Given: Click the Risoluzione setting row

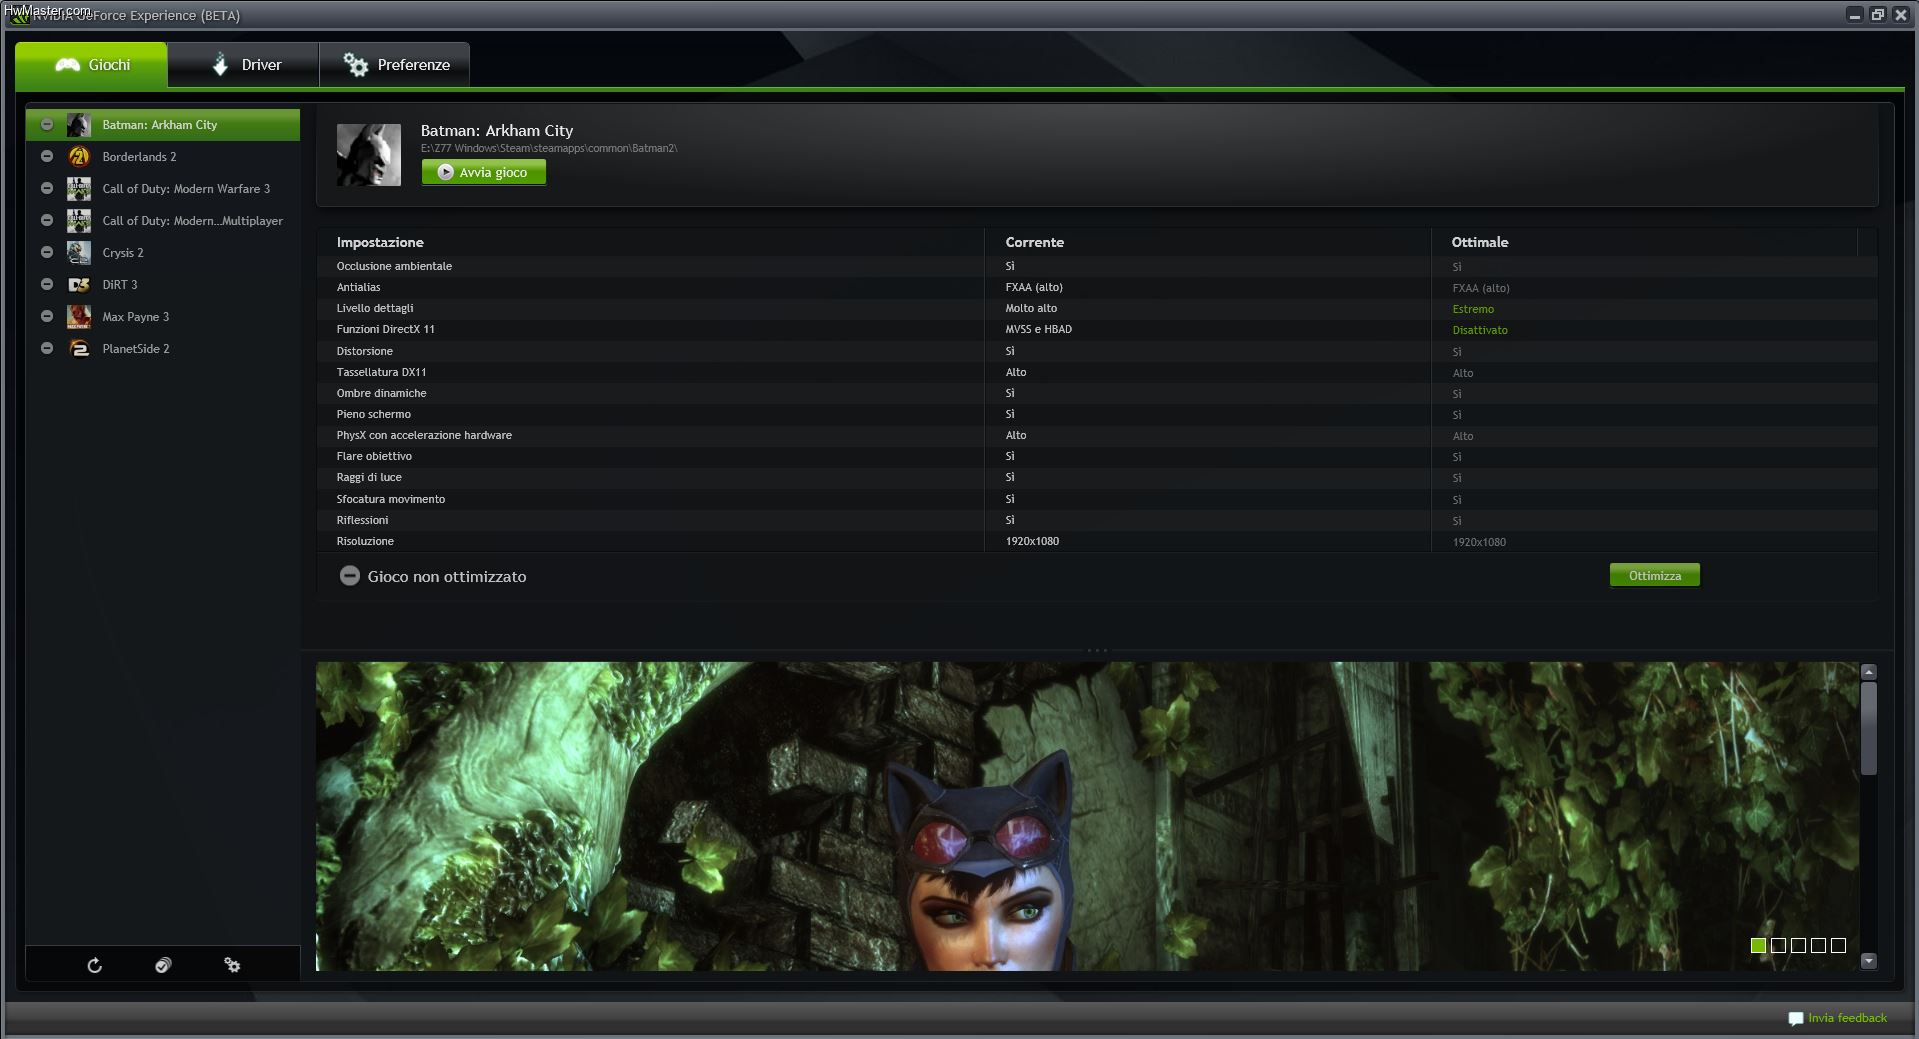Looking at the screenshot, I should pyautogui.click(x=1097, y=541).
